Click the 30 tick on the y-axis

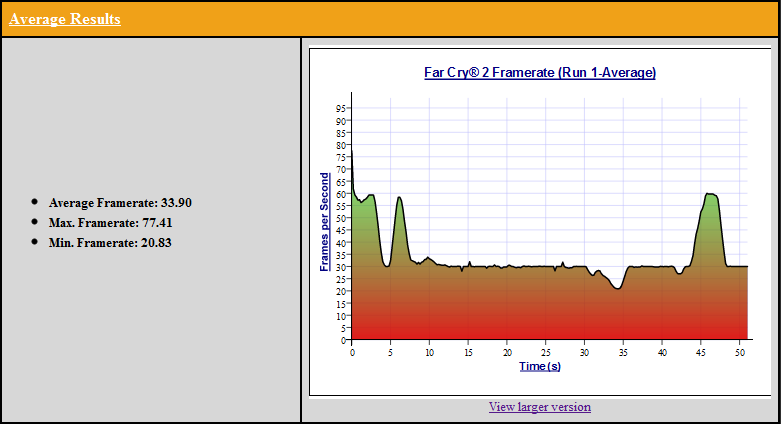pyautogui.click(x=341, y=267)
